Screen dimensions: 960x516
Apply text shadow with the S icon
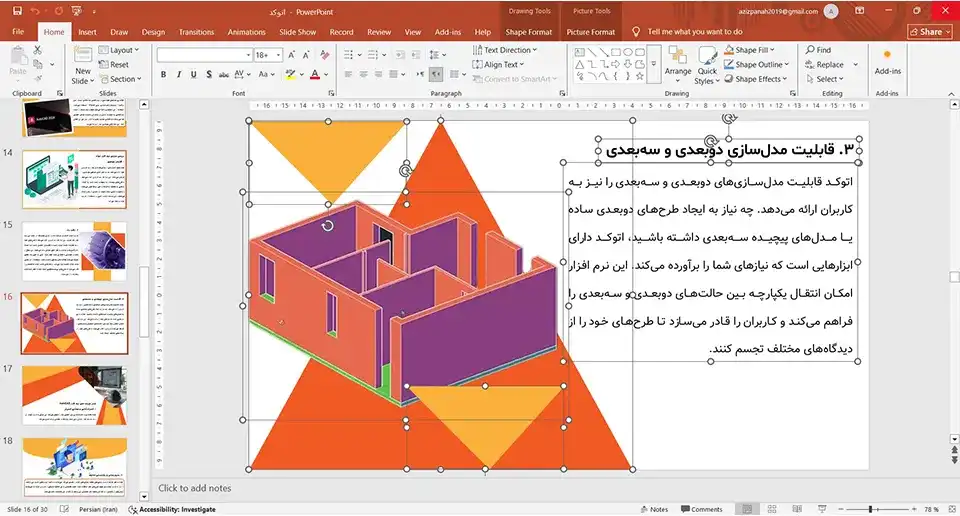(x=209, y=74)
